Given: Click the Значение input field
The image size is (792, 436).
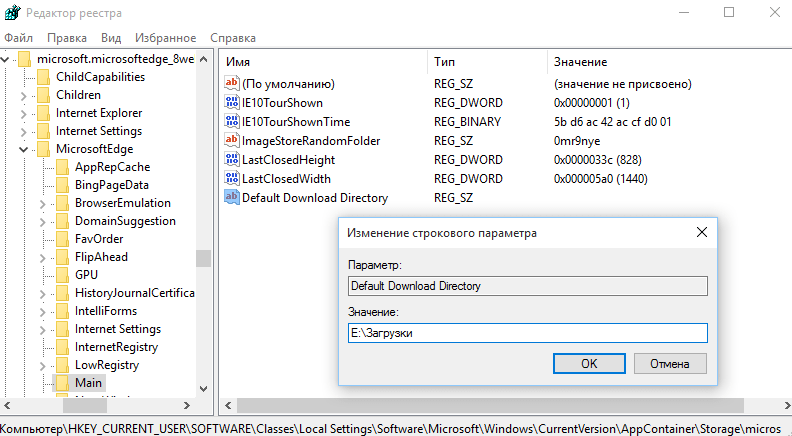Looking at the screenshot, I should [x=527, y=333].
